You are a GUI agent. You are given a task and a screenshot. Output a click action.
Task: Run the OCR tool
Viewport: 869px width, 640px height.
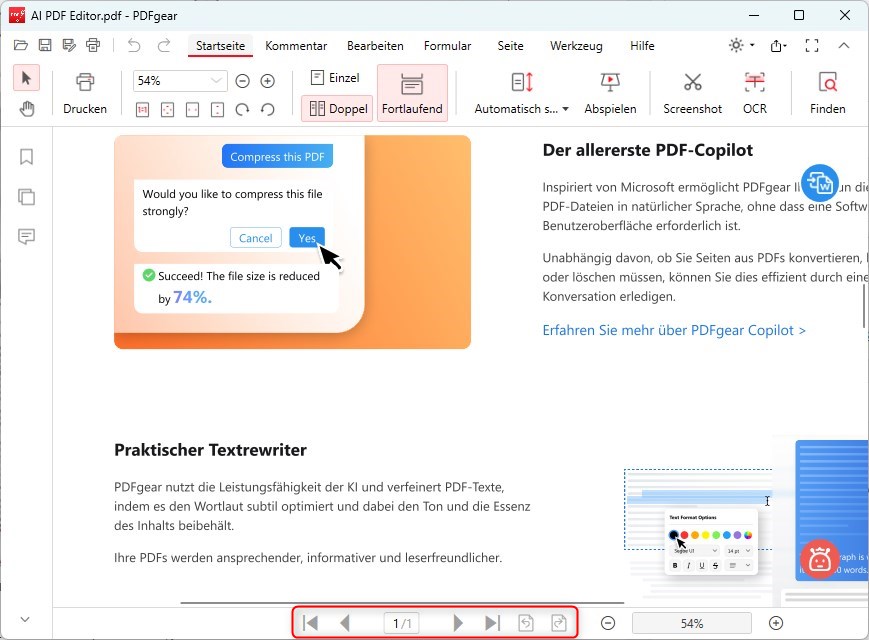click(x=755, y=93)
